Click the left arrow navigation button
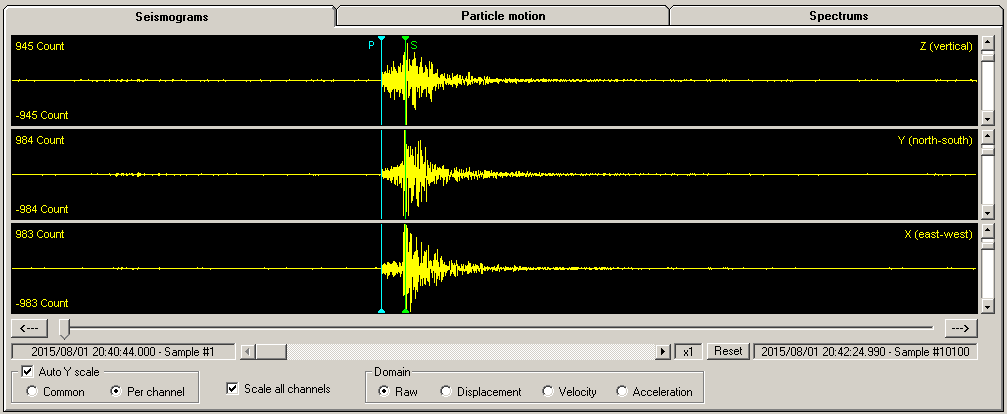1007x414 pixels. [x=30, y=329]
